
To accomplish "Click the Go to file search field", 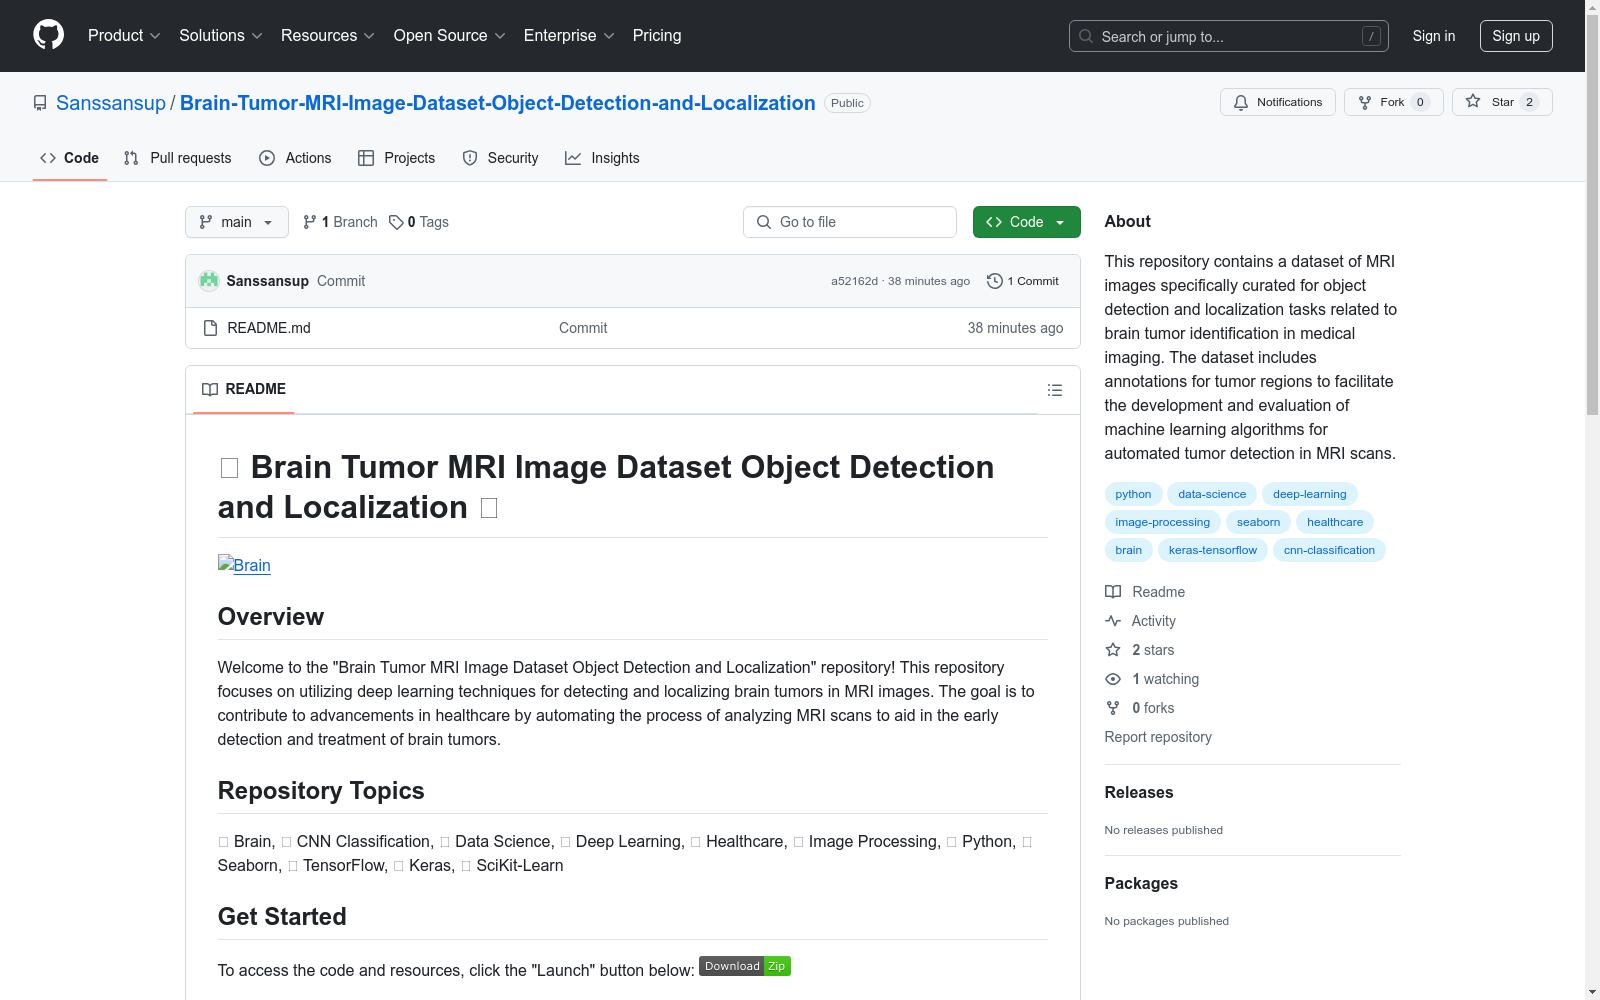I will point(849,222).
